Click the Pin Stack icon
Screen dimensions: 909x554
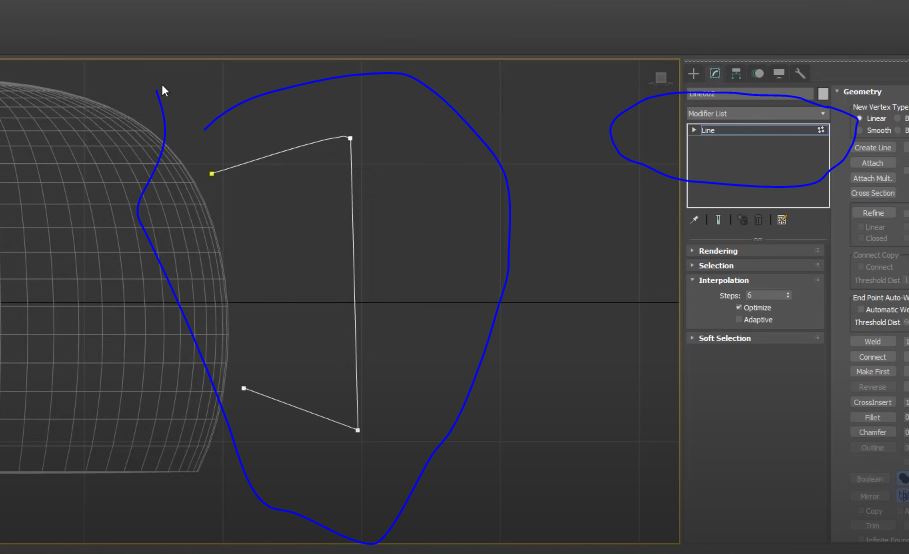click(x=695, y=220)
